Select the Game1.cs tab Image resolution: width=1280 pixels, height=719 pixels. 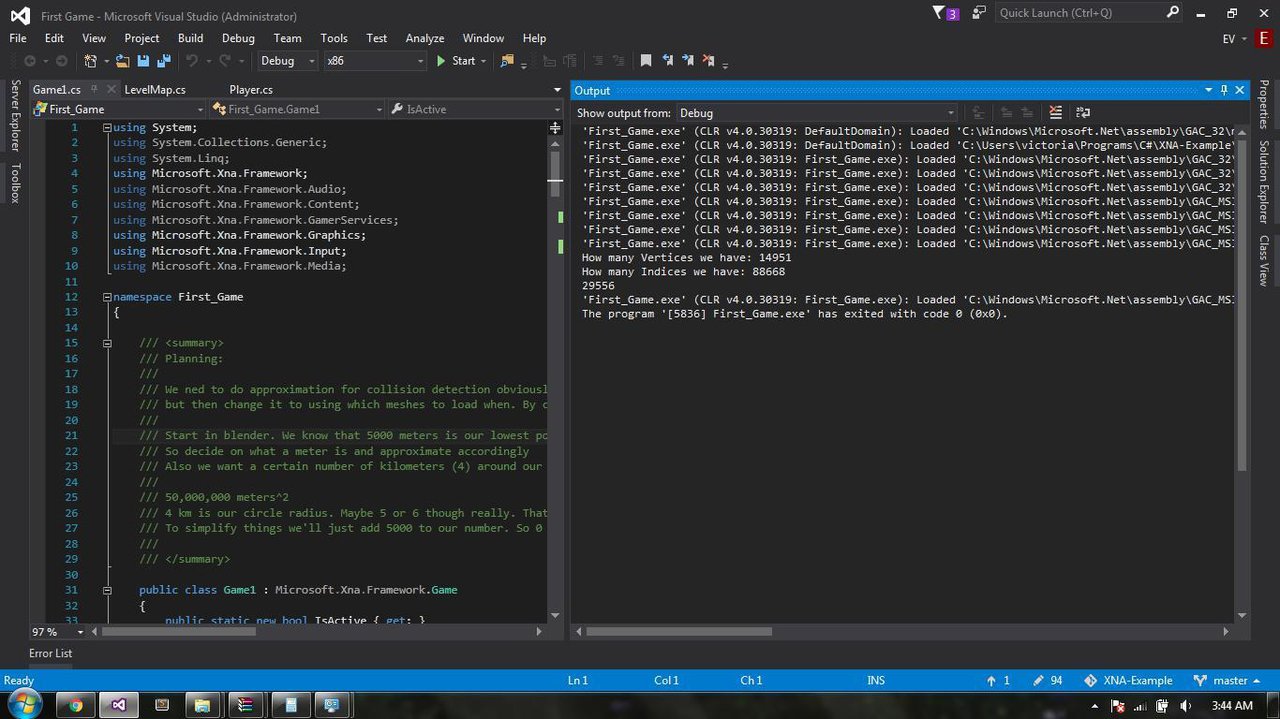click(57, 90)
